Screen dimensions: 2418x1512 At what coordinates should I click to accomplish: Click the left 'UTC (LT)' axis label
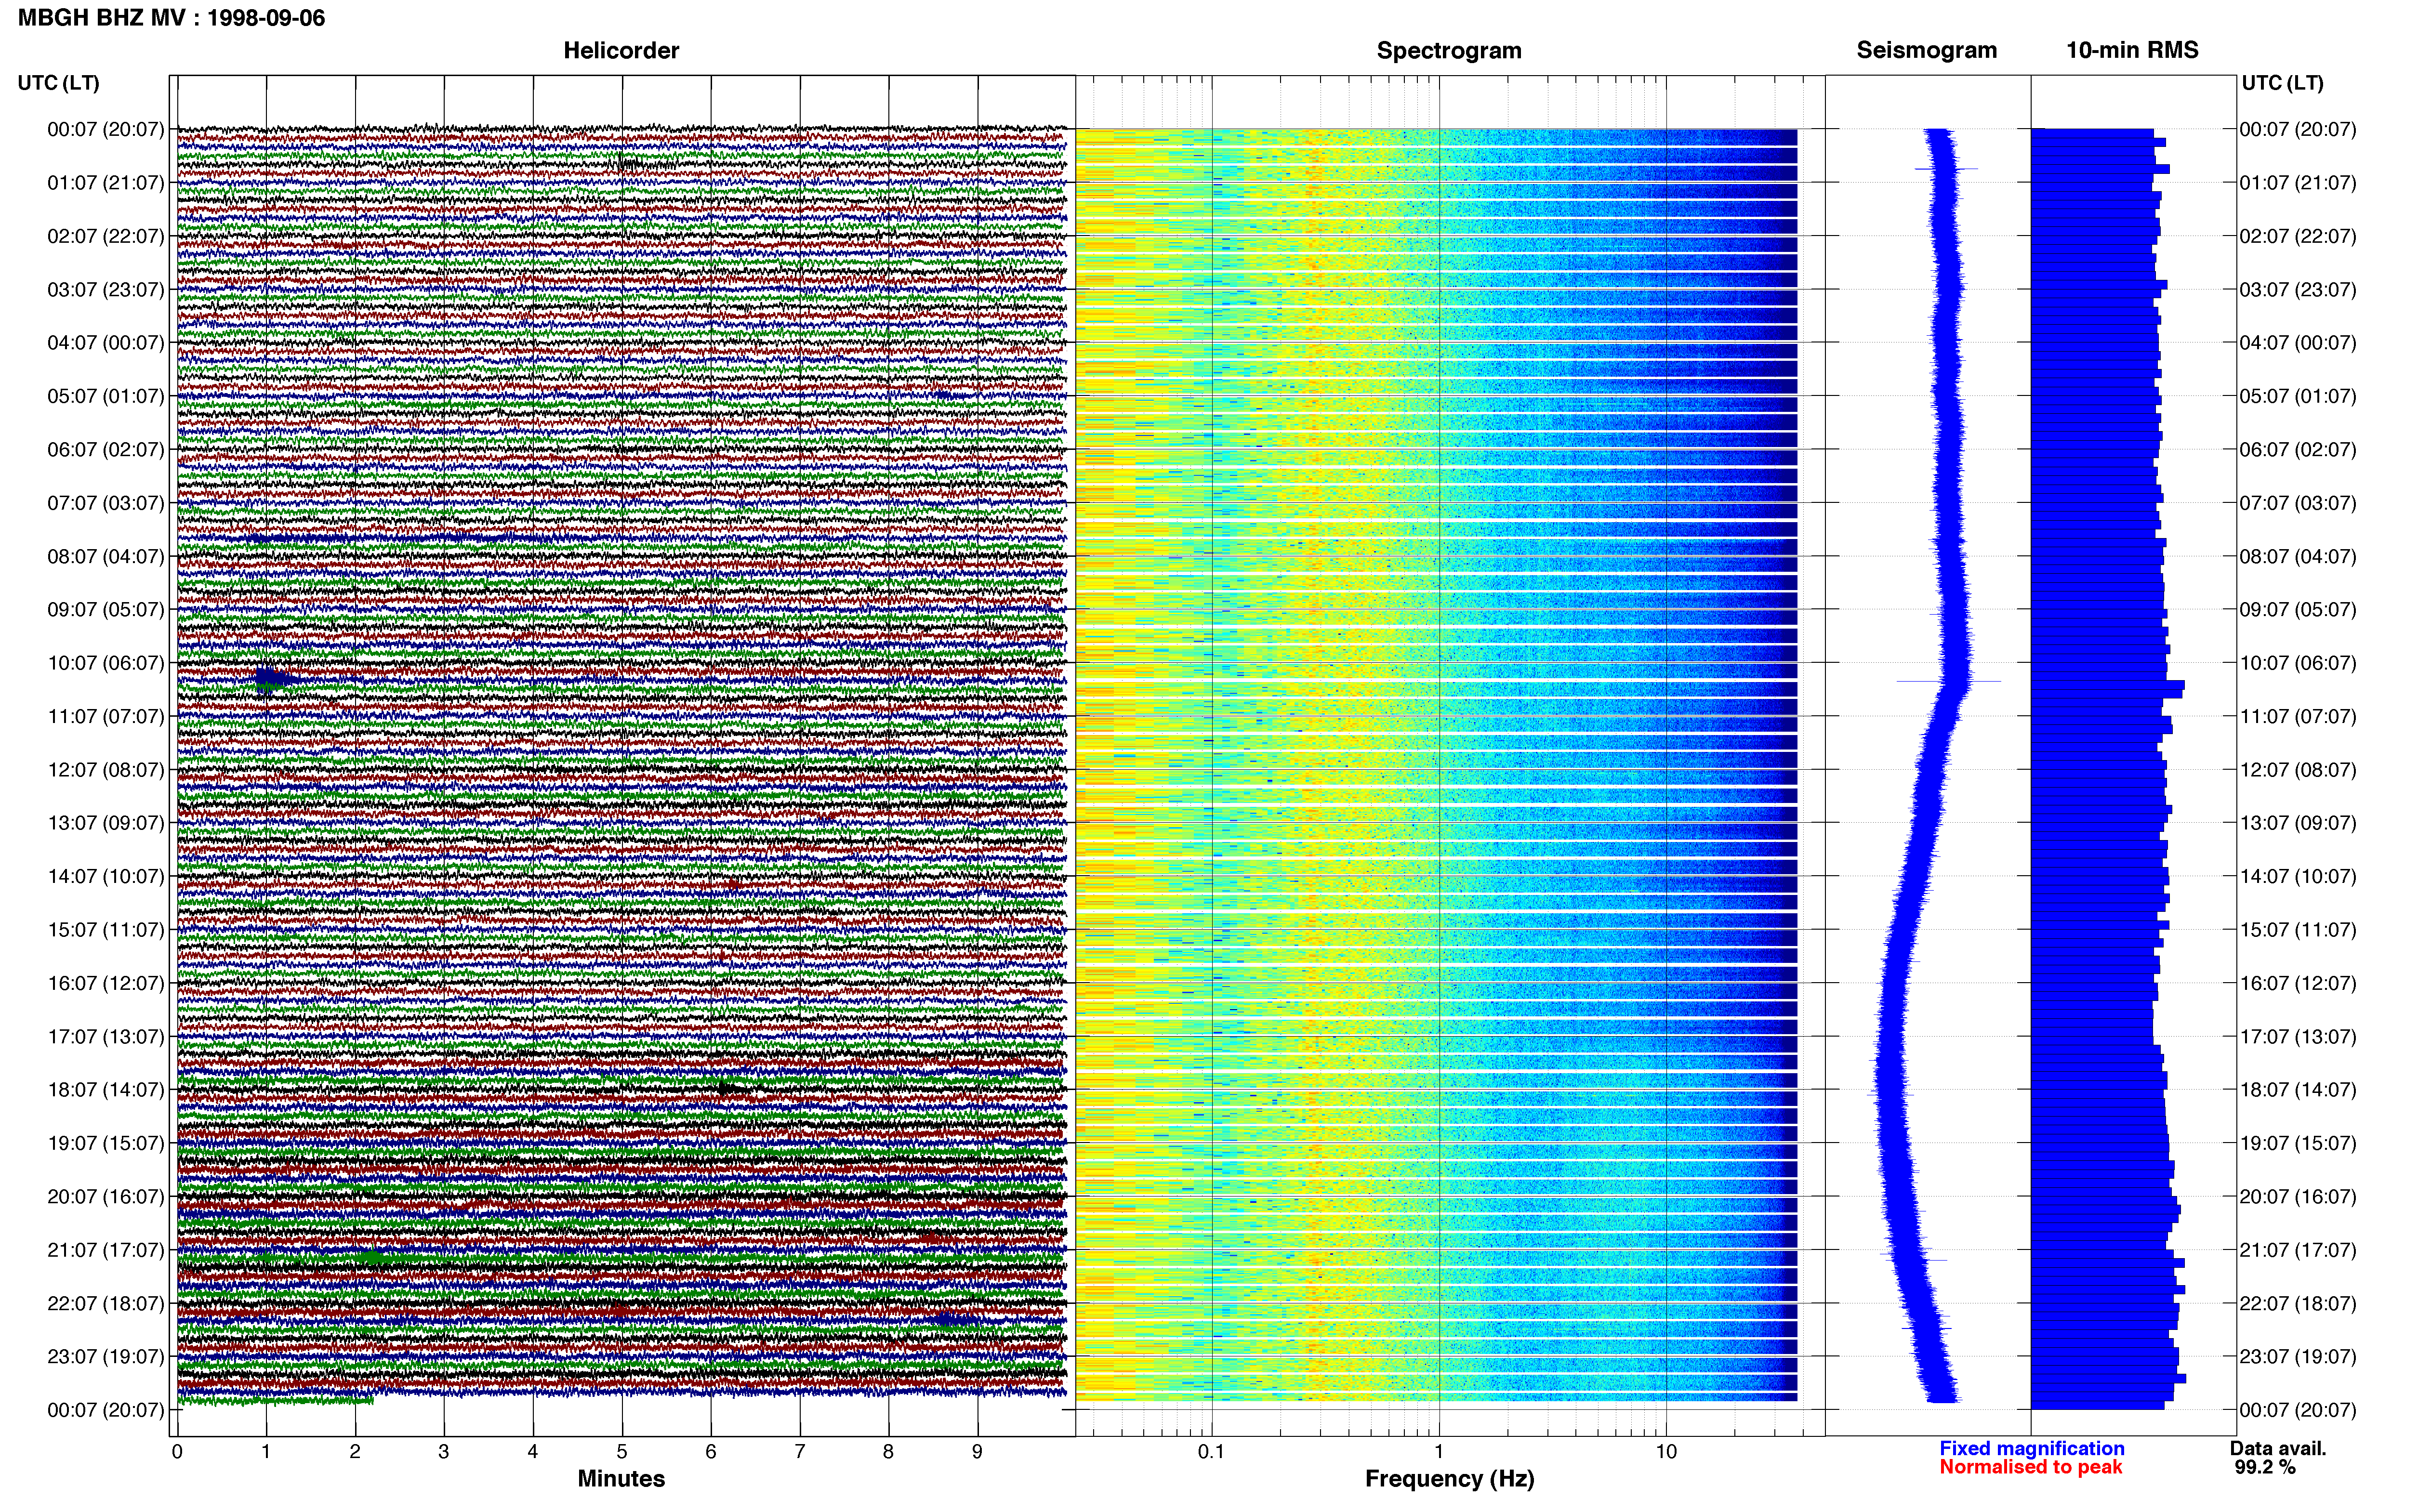[58, 83]
